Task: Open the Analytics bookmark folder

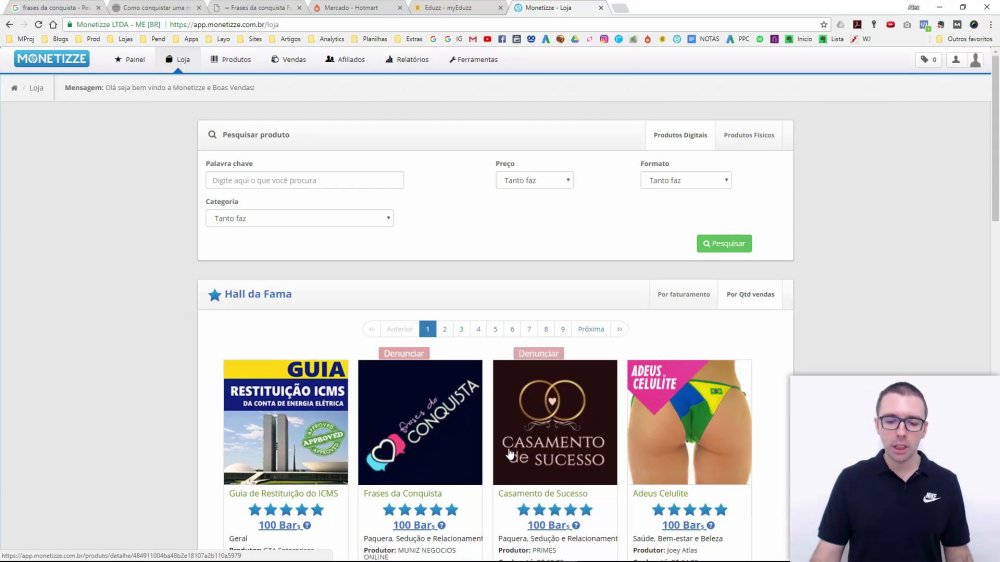Action: (326, 39)
